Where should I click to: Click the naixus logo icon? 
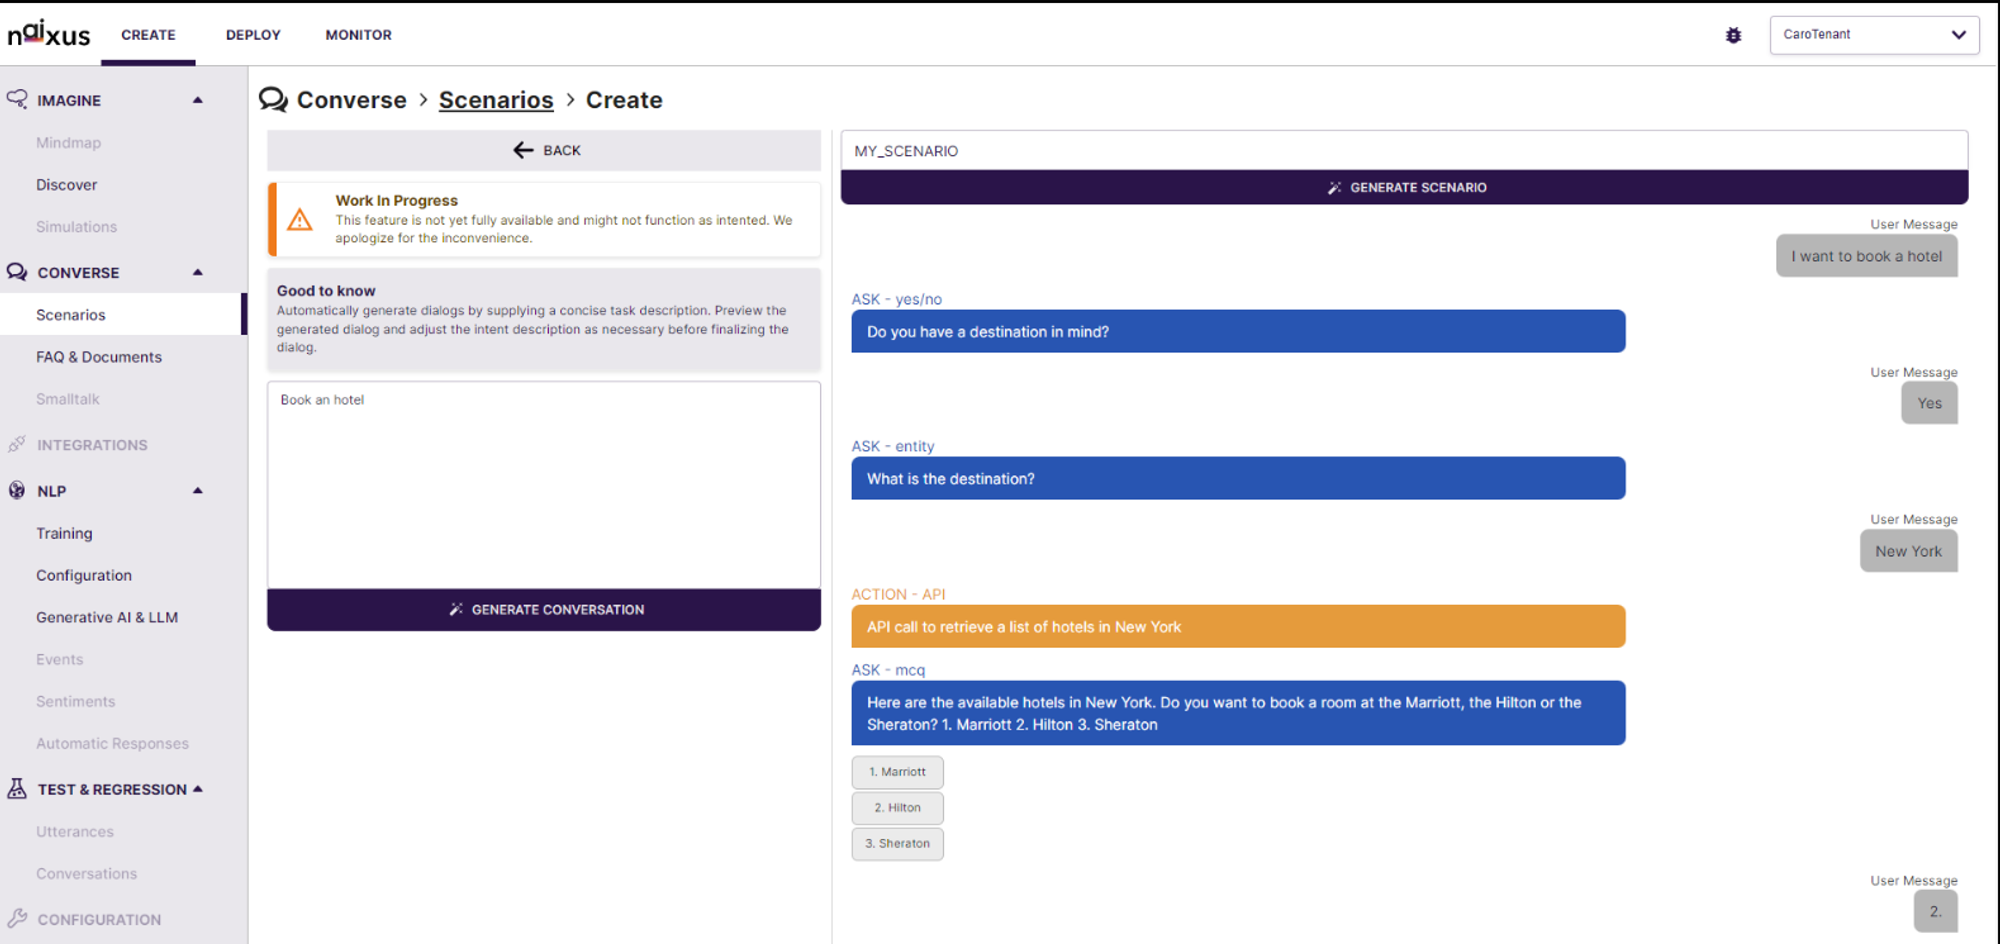[49, 34]
